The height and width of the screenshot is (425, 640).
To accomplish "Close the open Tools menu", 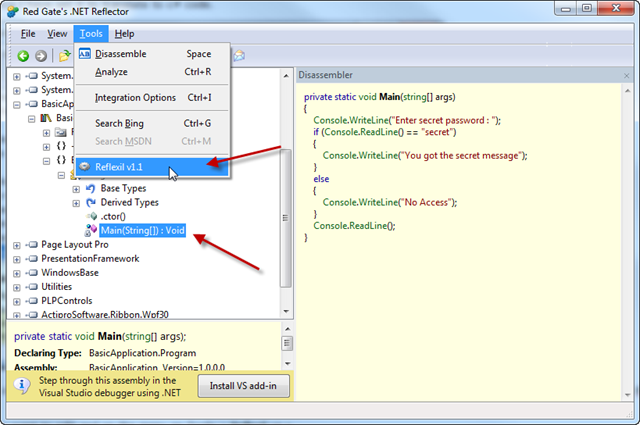I will (91, 33).
